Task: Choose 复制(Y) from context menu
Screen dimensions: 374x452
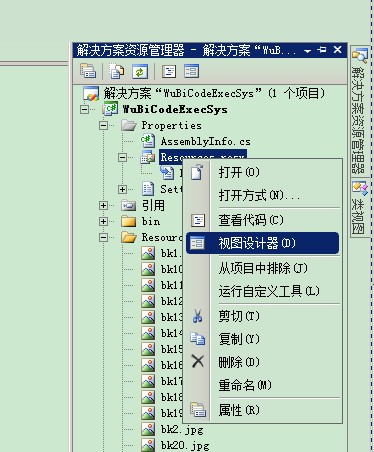Action: point(263,339)
